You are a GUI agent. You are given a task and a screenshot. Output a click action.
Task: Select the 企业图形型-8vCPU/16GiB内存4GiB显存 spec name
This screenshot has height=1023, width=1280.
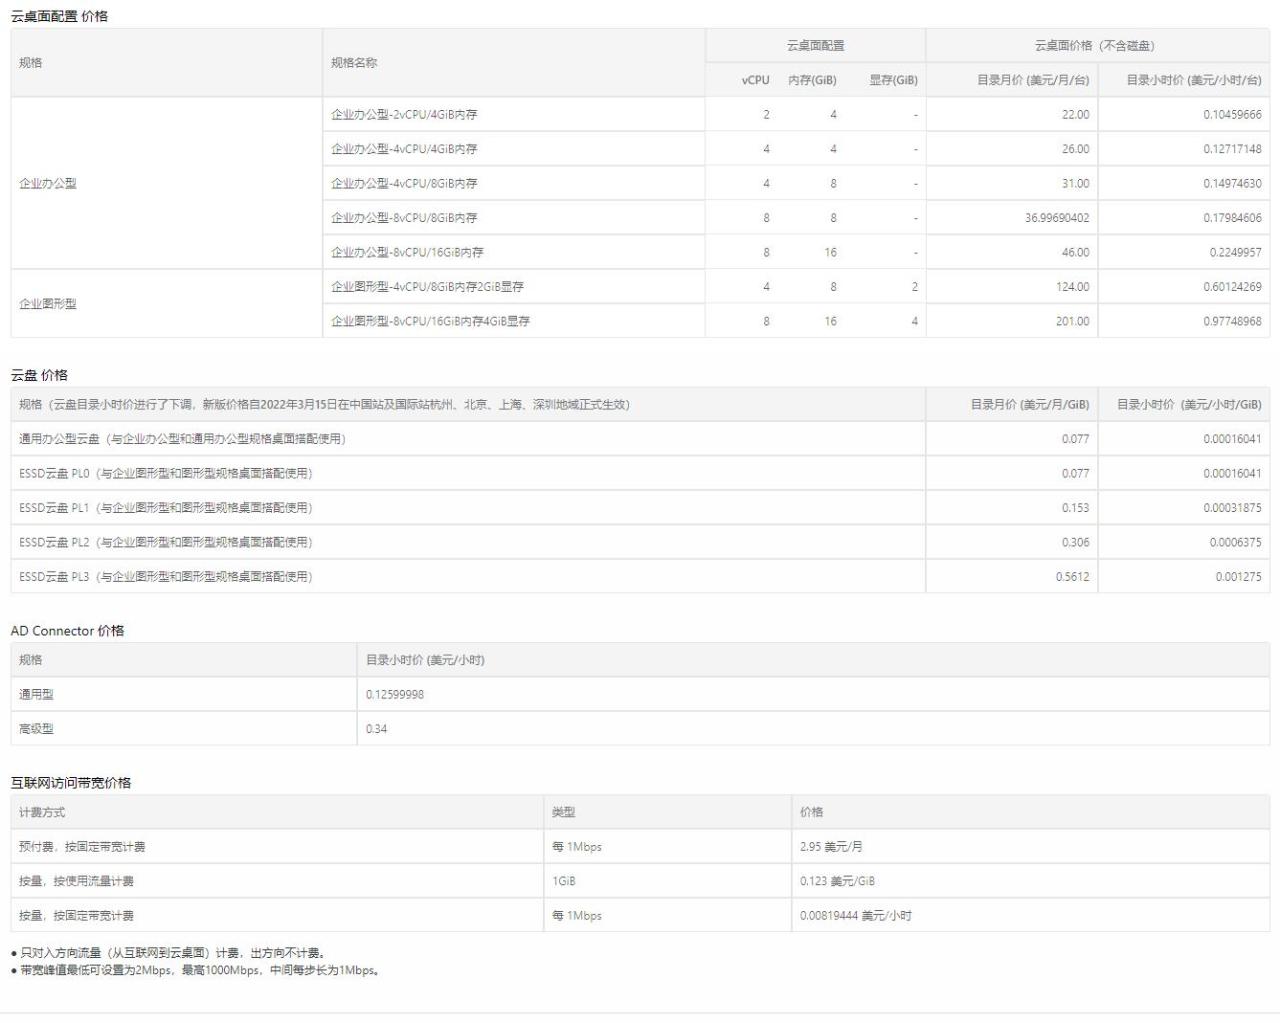[x=430, y=322]
